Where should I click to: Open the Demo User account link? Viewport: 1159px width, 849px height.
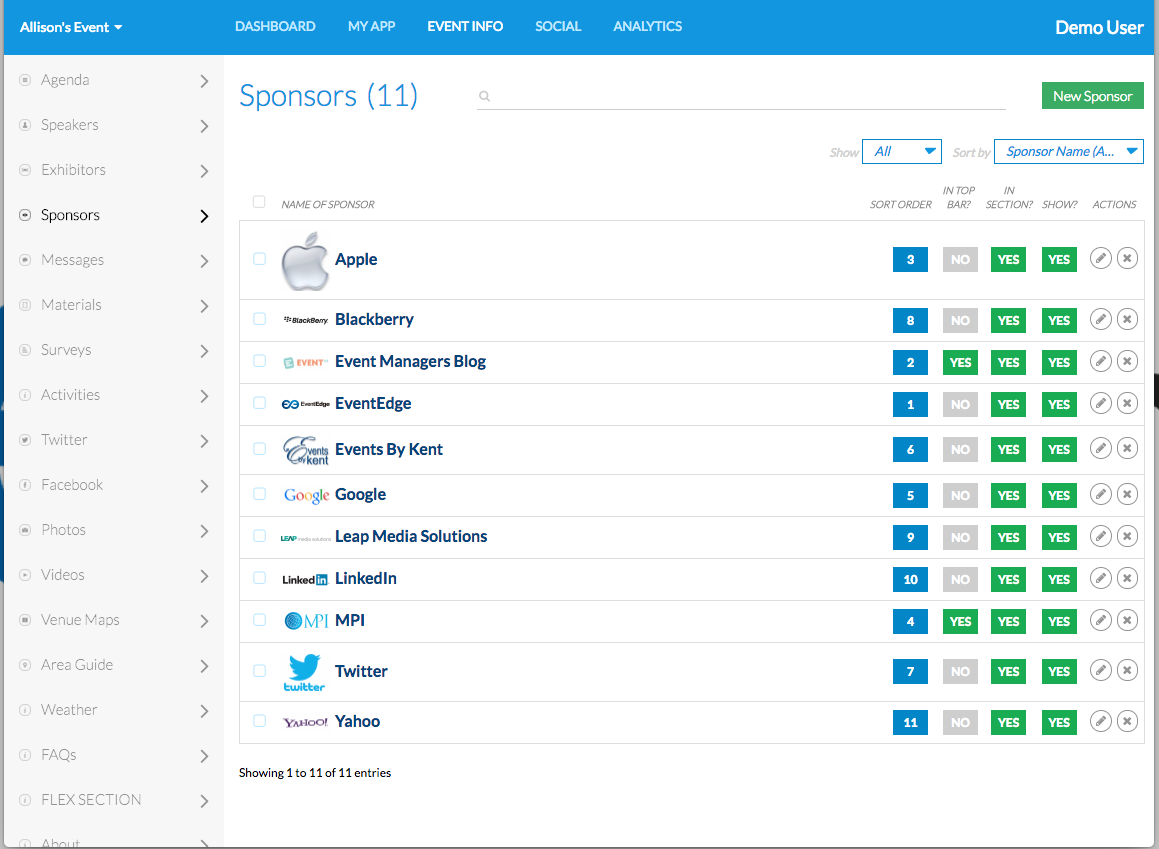(x=1099, y=27)
